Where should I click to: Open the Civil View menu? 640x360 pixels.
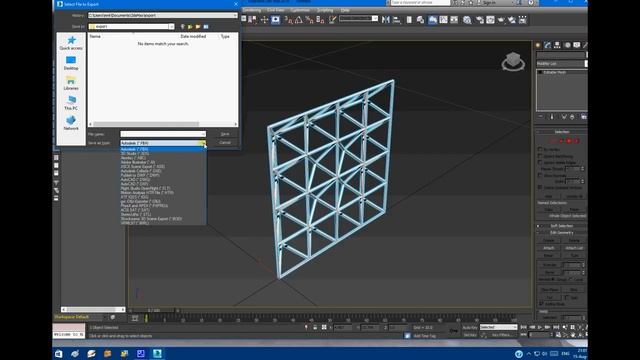[x=276, y=10]
